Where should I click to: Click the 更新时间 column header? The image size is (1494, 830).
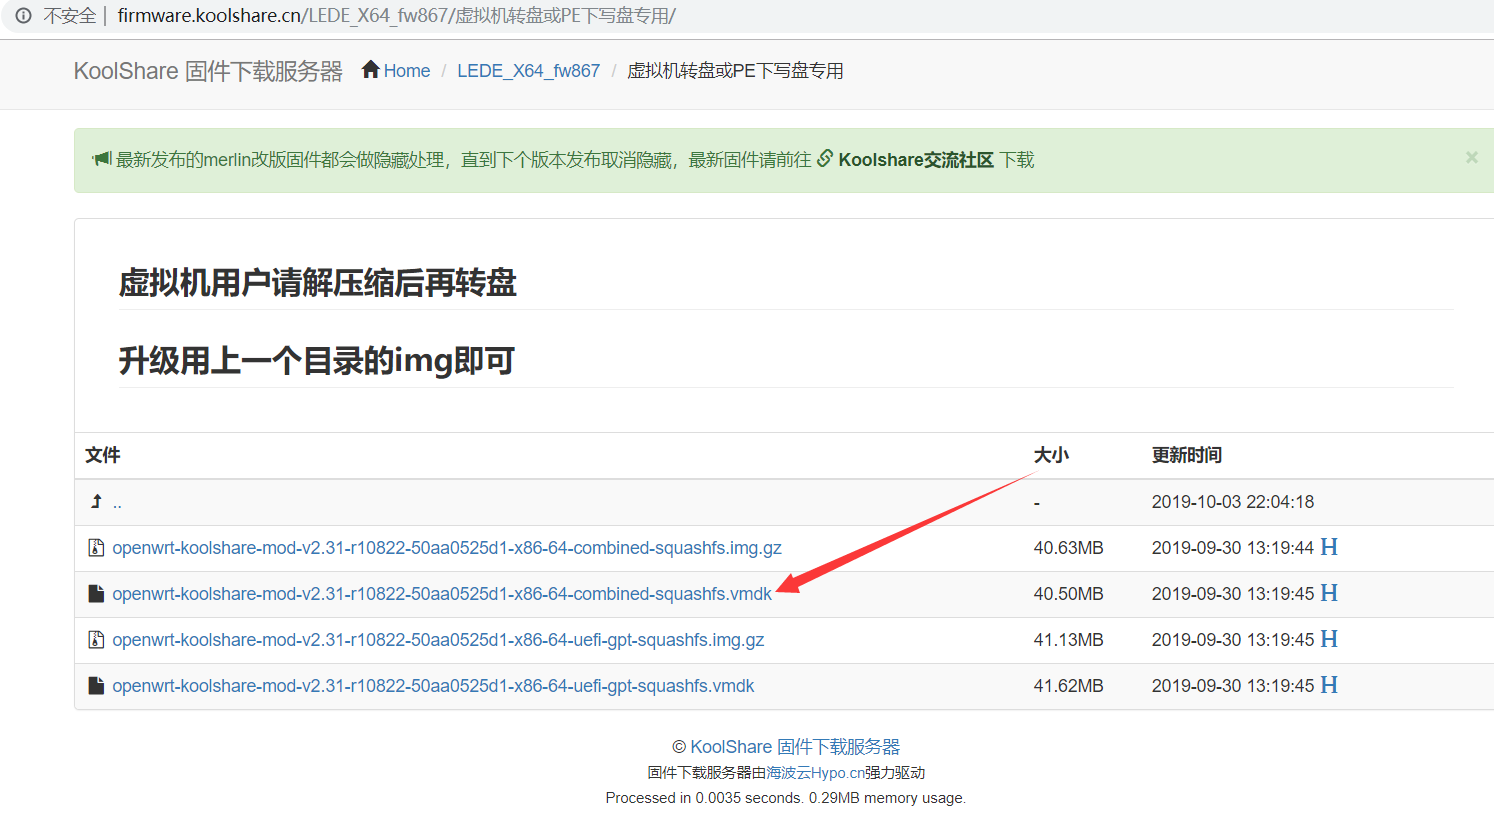(1186, 455)
